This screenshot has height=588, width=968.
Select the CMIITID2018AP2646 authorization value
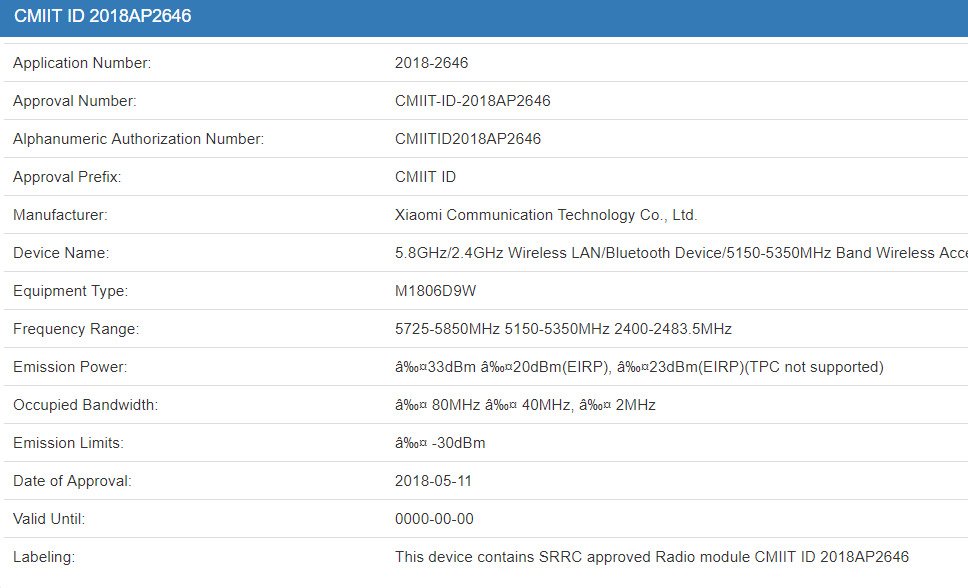pyautogui.click(x=467, y=139)
